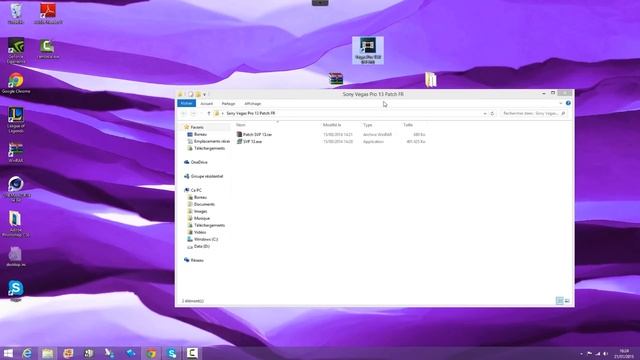Select the zipped folder on desktop
The image size is (640, 360).
430,80
